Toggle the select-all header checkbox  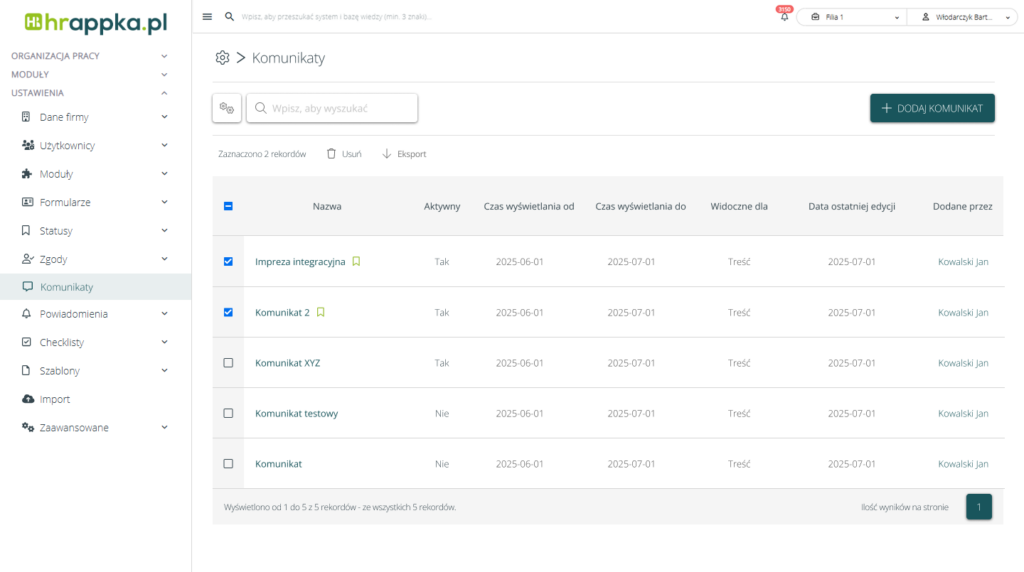pyautogui.click(x=228, y=207)
